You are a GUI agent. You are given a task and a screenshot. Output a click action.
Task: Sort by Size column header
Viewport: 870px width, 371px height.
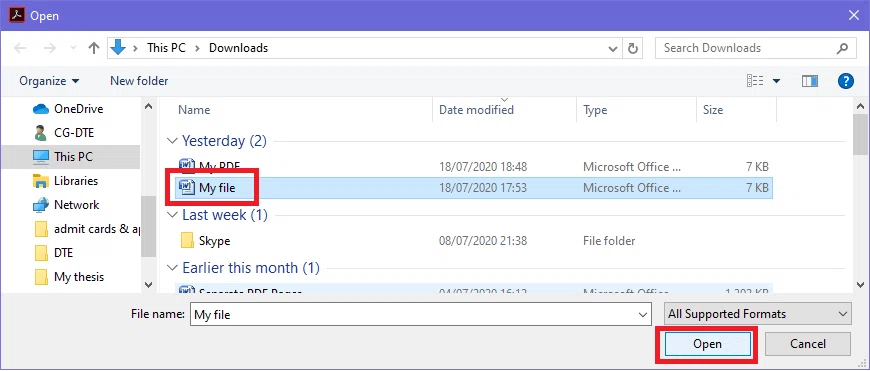(713, 110)
